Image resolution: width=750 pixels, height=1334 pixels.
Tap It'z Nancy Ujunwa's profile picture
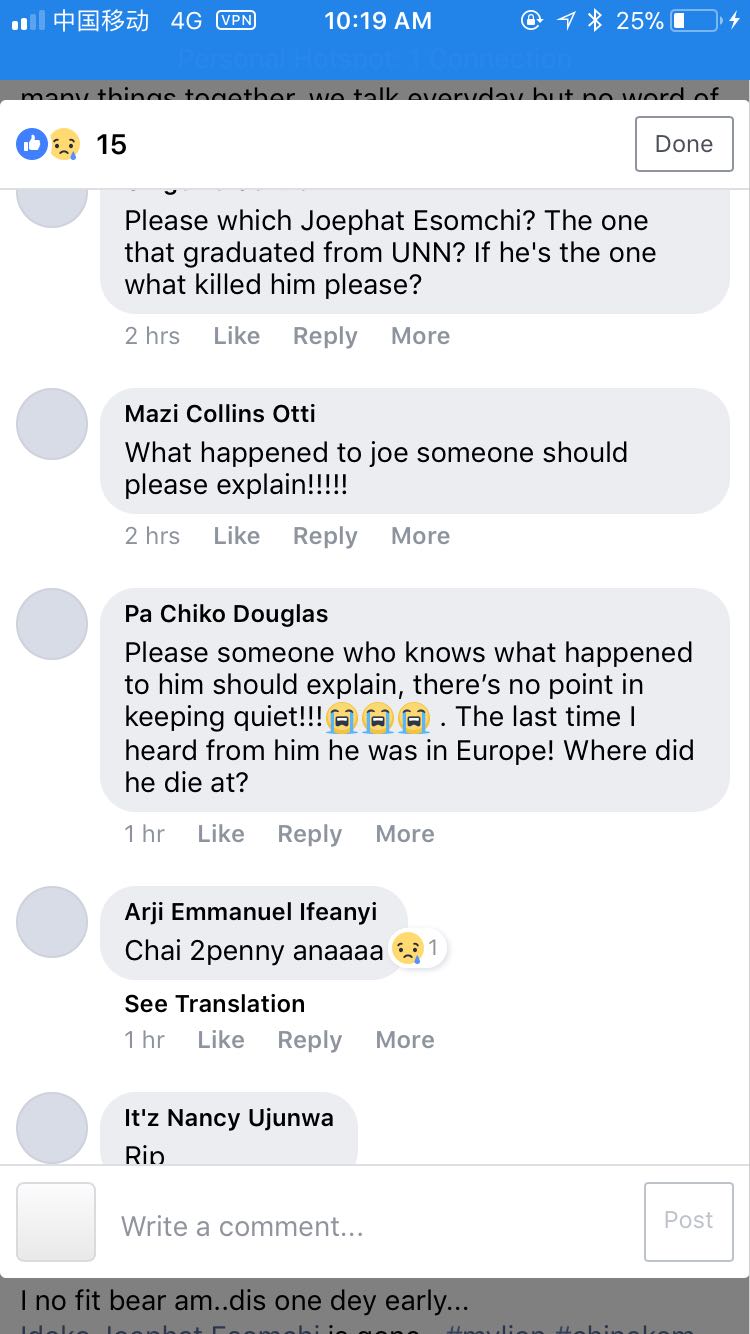tap(52, 1128)
